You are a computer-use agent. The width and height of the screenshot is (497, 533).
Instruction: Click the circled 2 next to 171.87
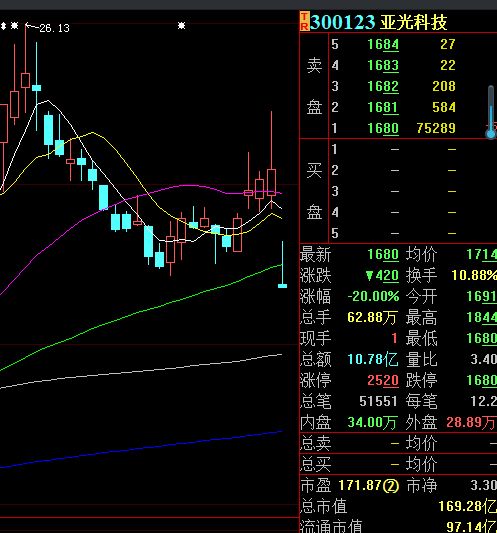[390, 486]
